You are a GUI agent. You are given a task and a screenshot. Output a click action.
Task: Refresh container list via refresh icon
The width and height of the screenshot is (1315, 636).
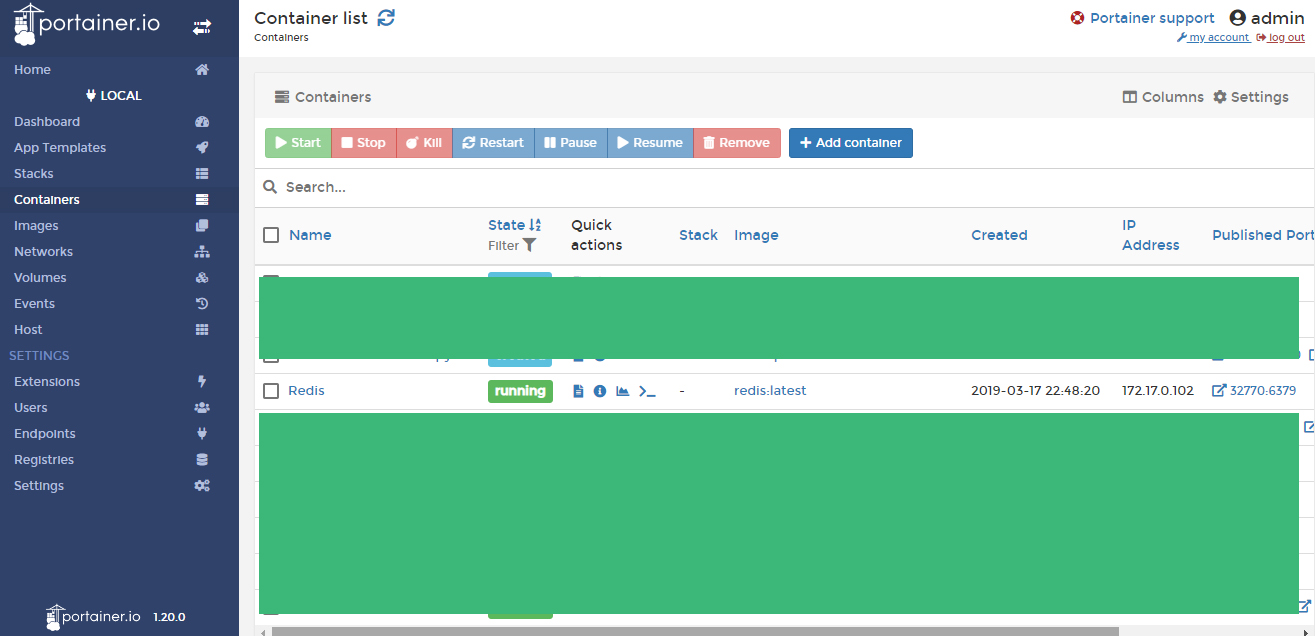(x=386, y=17)
